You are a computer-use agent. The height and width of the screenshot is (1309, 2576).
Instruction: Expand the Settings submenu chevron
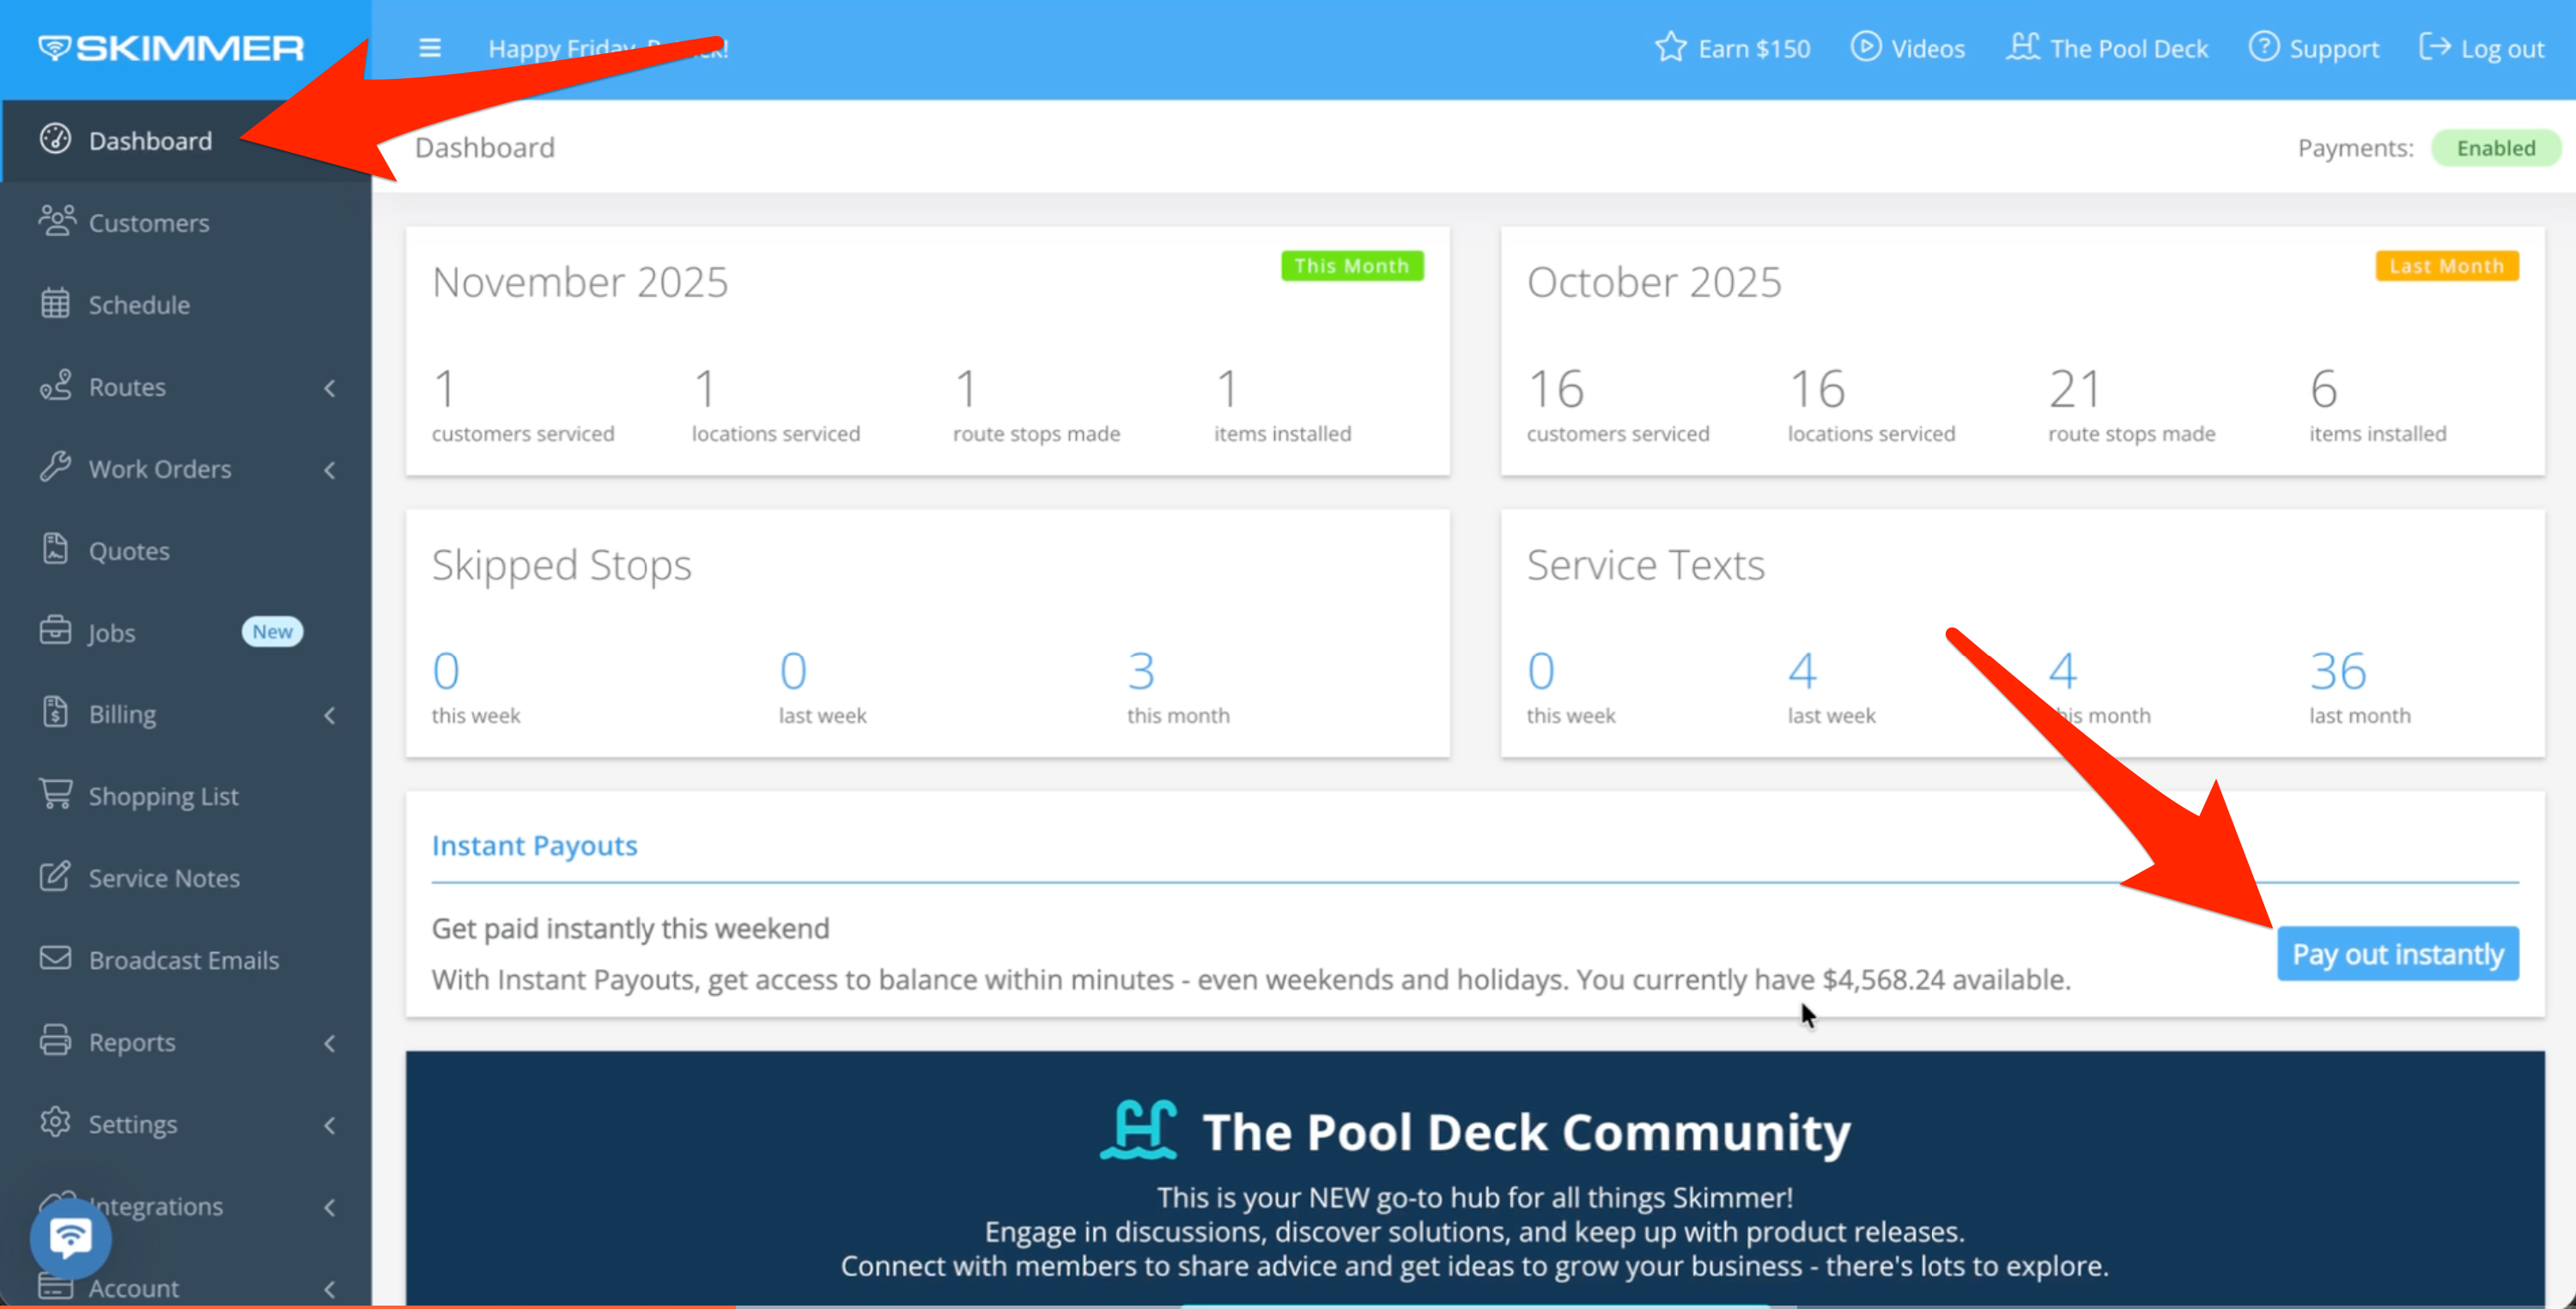pos(330,1125)
